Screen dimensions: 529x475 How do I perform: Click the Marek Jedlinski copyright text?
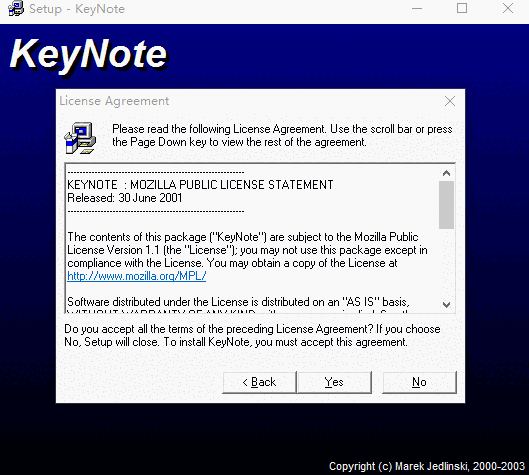[x=427, y=466]
